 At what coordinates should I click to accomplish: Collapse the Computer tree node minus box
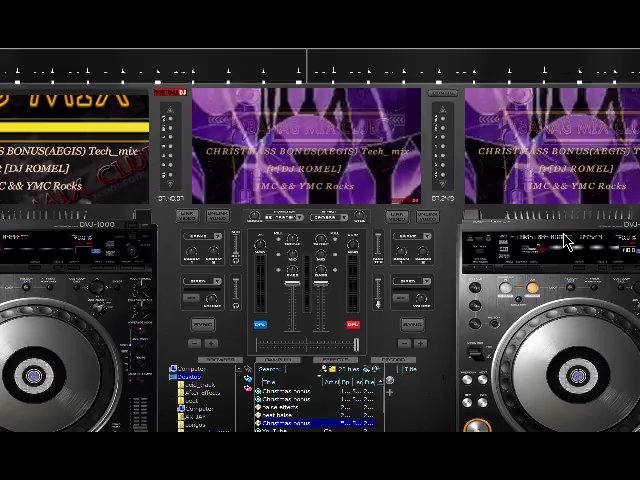pyautogui.click(x=238, y=369)
